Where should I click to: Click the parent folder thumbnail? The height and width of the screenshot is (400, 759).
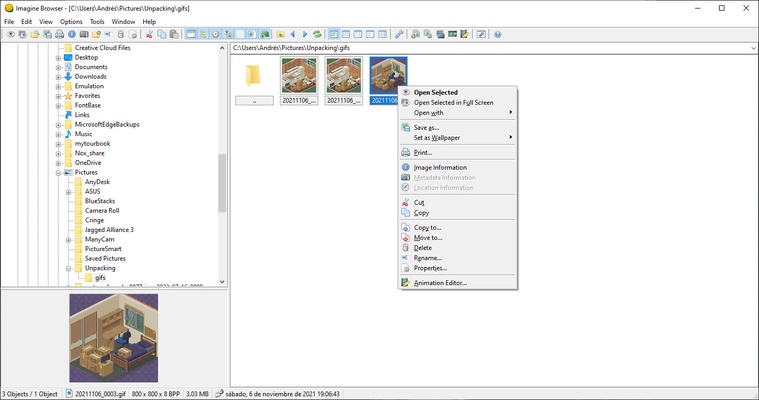[x=254, y=76]
